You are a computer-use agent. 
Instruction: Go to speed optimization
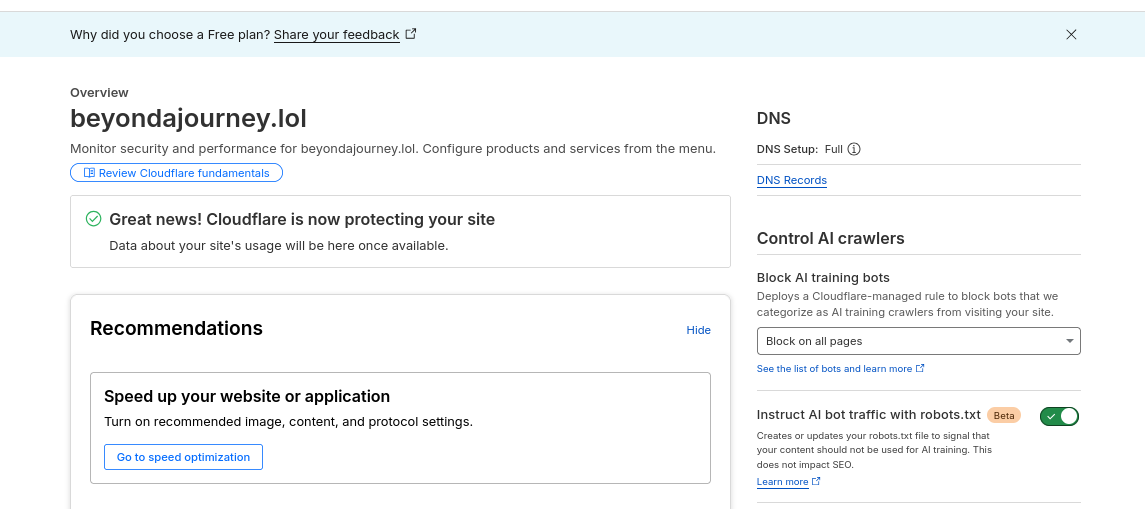click(x=183, y=457)
